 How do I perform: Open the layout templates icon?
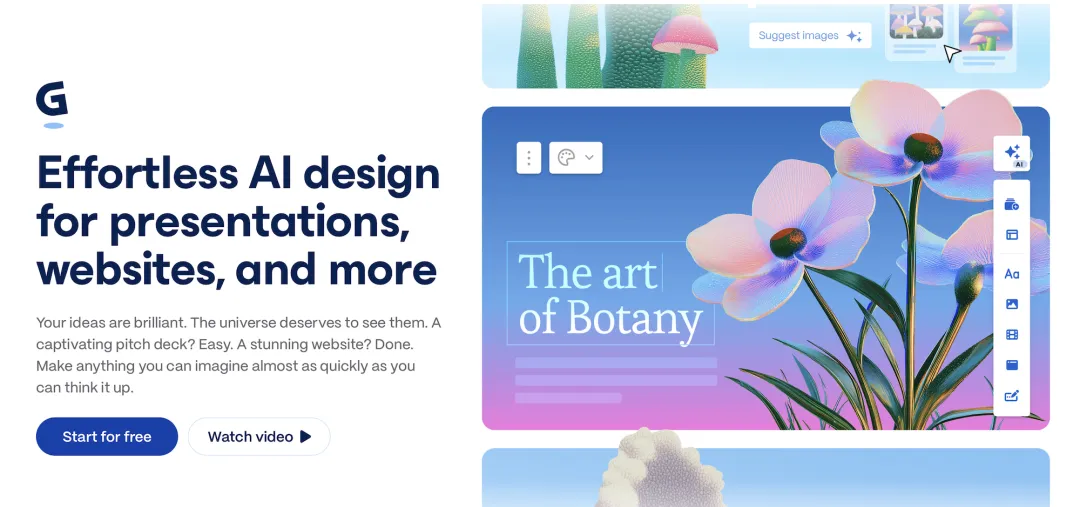1012,235
